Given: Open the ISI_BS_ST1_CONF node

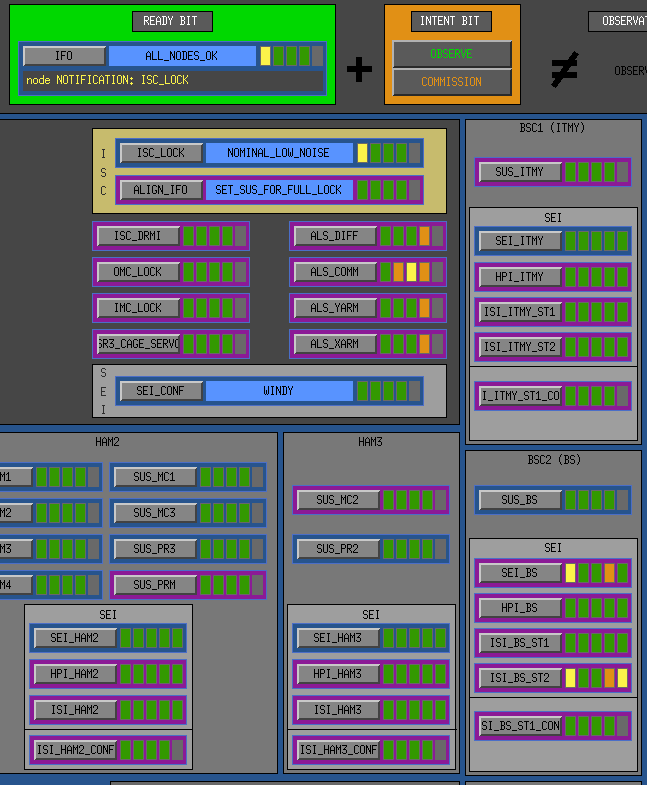Looking at the screenshot, I should [x=520, y=726].
